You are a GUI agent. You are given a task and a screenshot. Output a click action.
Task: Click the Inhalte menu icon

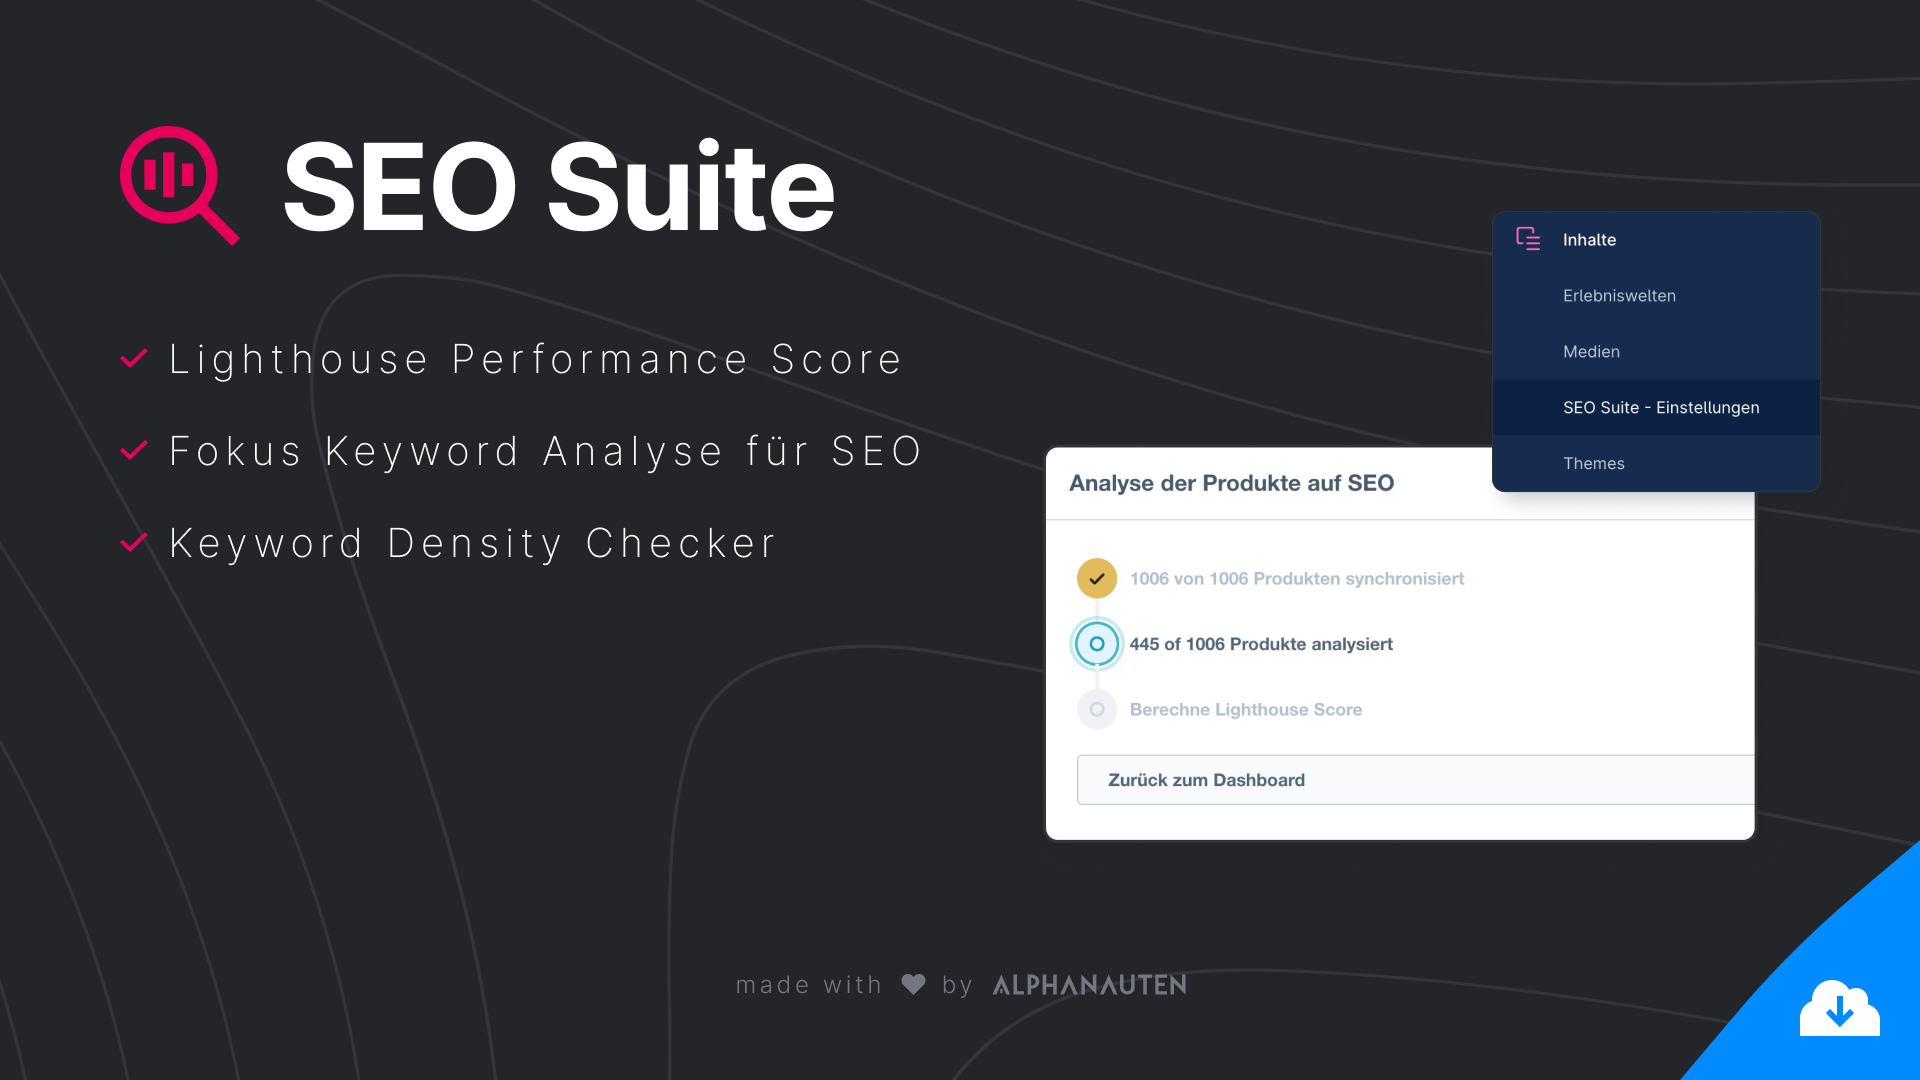[x=1528, y=239]
